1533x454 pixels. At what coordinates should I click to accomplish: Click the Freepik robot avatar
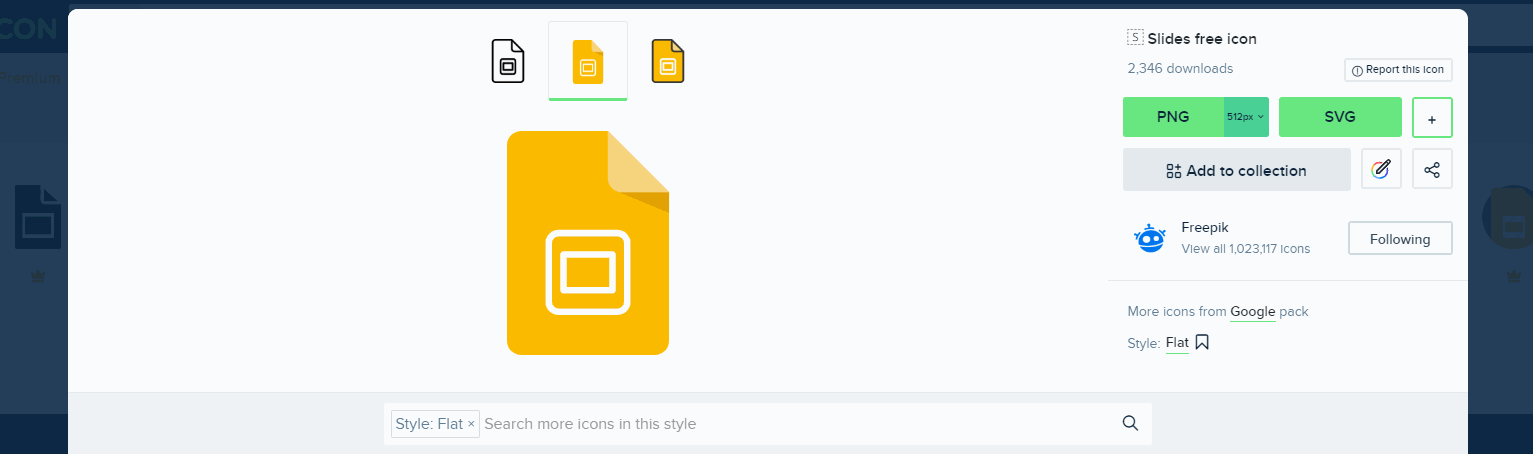pos(1150,238)
